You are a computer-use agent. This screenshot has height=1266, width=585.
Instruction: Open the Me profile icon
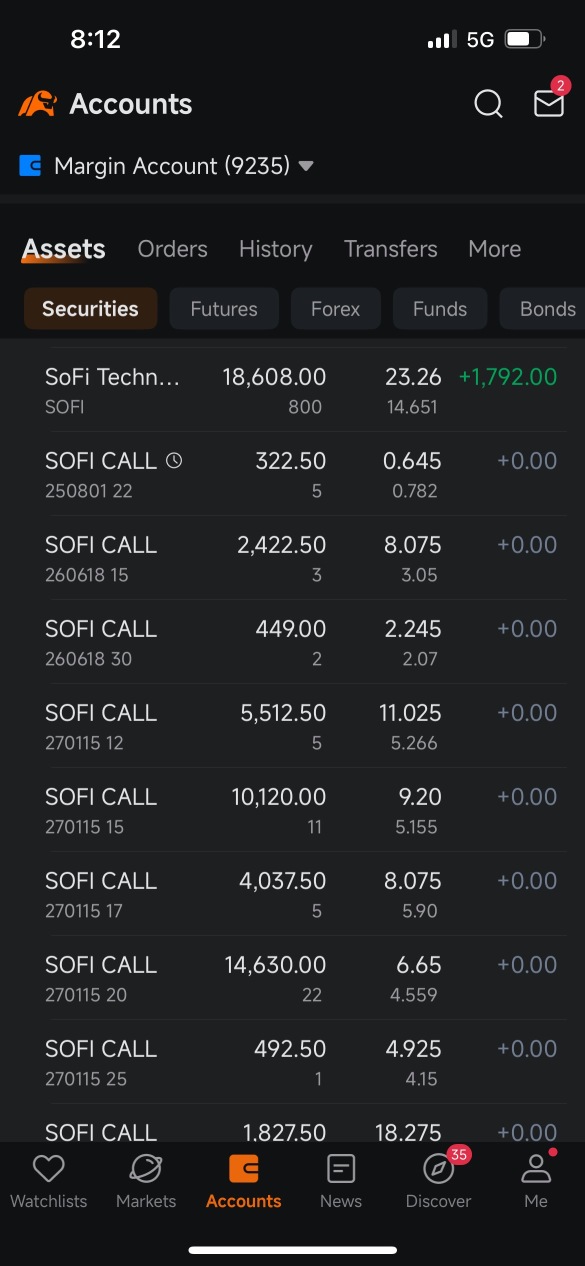[x=536, y=1168]
